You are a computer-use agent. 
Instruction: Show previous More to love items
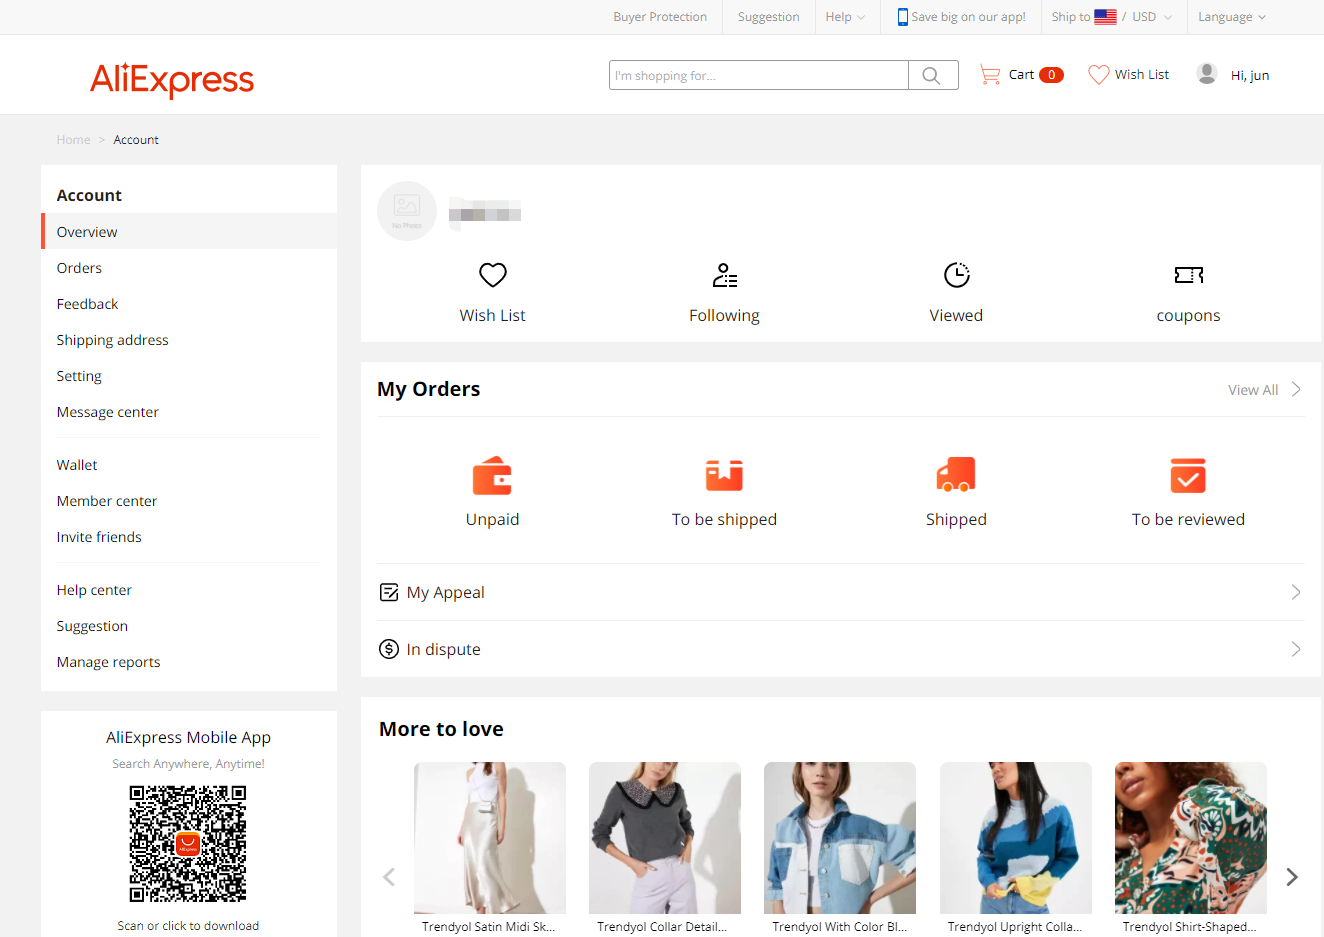tap(389, 877)
